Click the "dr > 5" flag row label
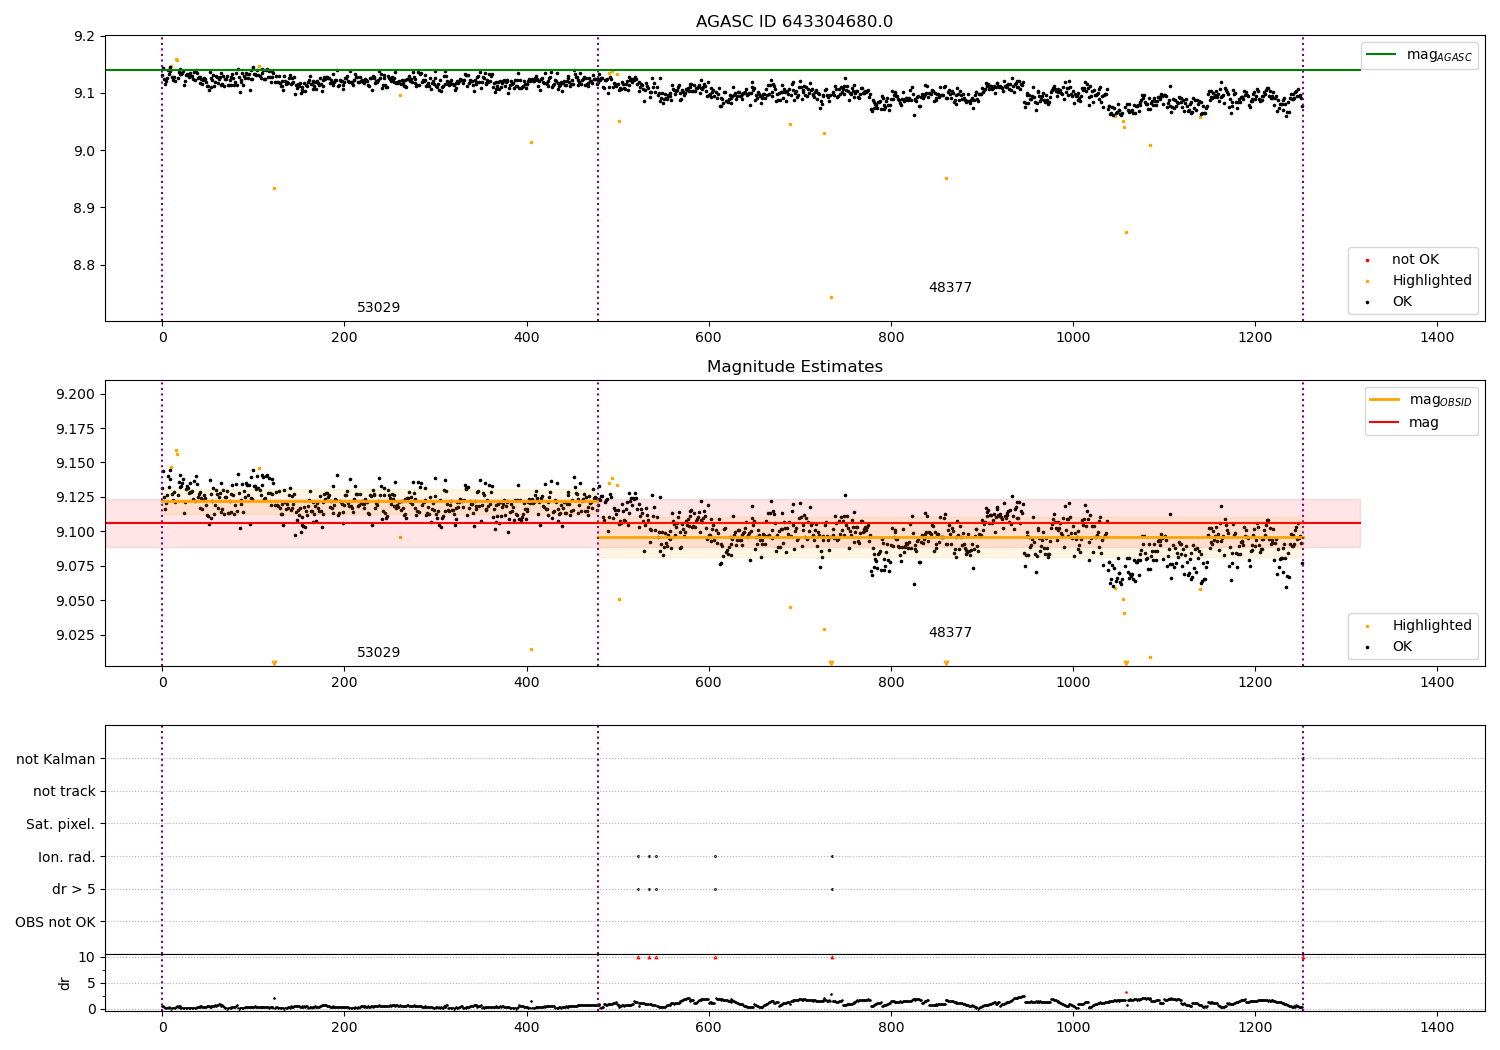Viewport: 1500px width, 1050px height. tap(74, 890)
